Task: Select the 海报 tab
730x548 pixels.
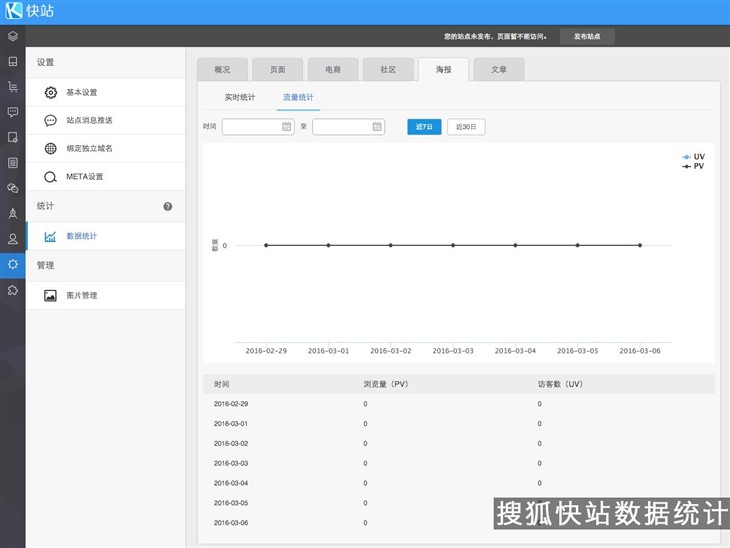Action: [x=443, y=70]
